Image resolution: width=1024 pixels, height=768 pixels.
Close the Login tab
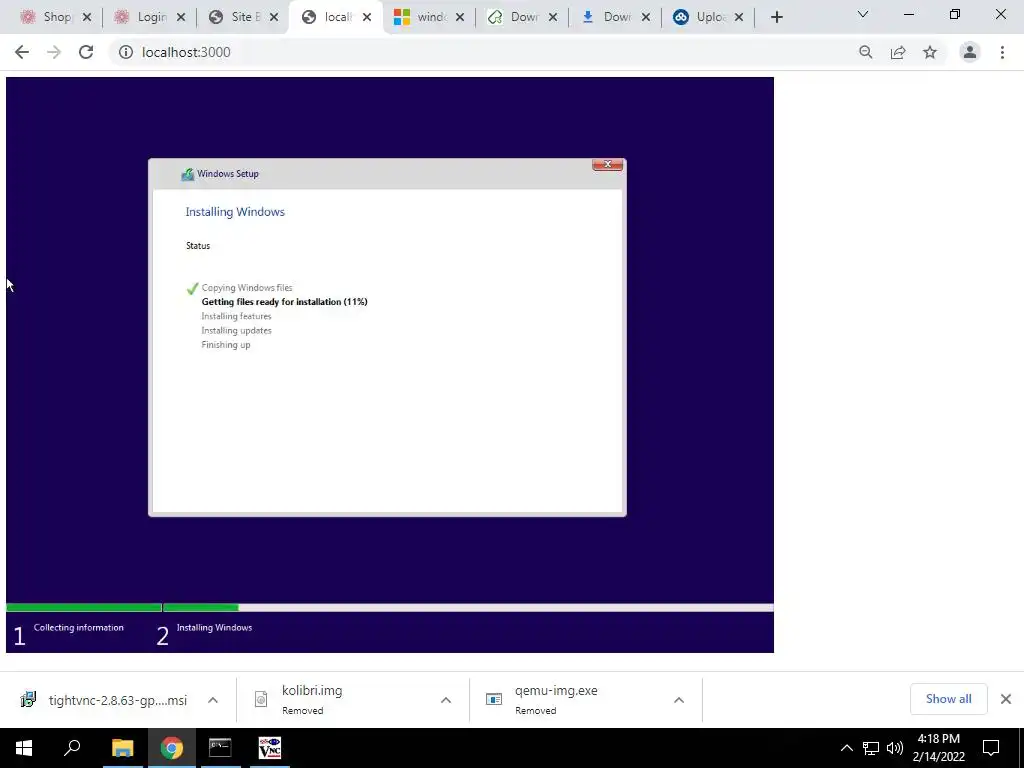pos(181,18)
